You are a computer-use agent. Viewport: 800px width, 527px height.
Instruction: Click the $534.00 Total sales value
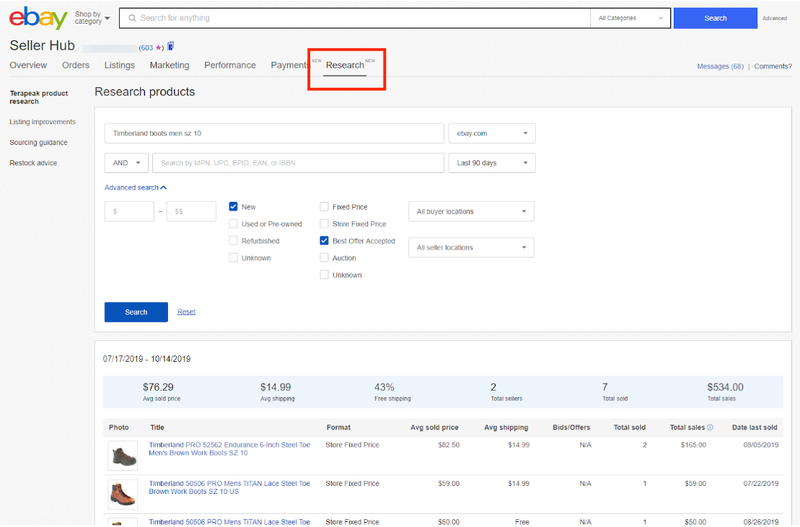(x=725, y=387)
